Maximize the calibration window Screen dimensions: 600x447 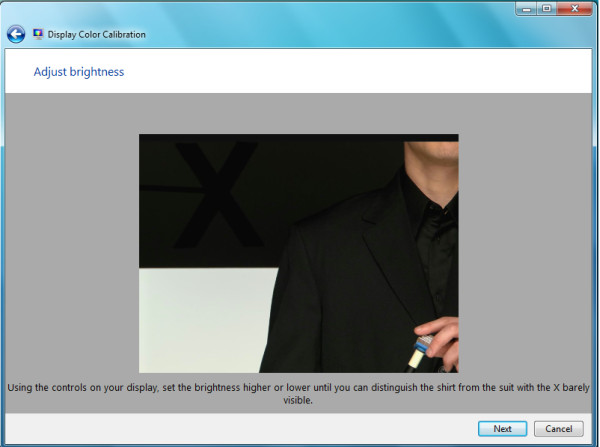pos(546,8)
